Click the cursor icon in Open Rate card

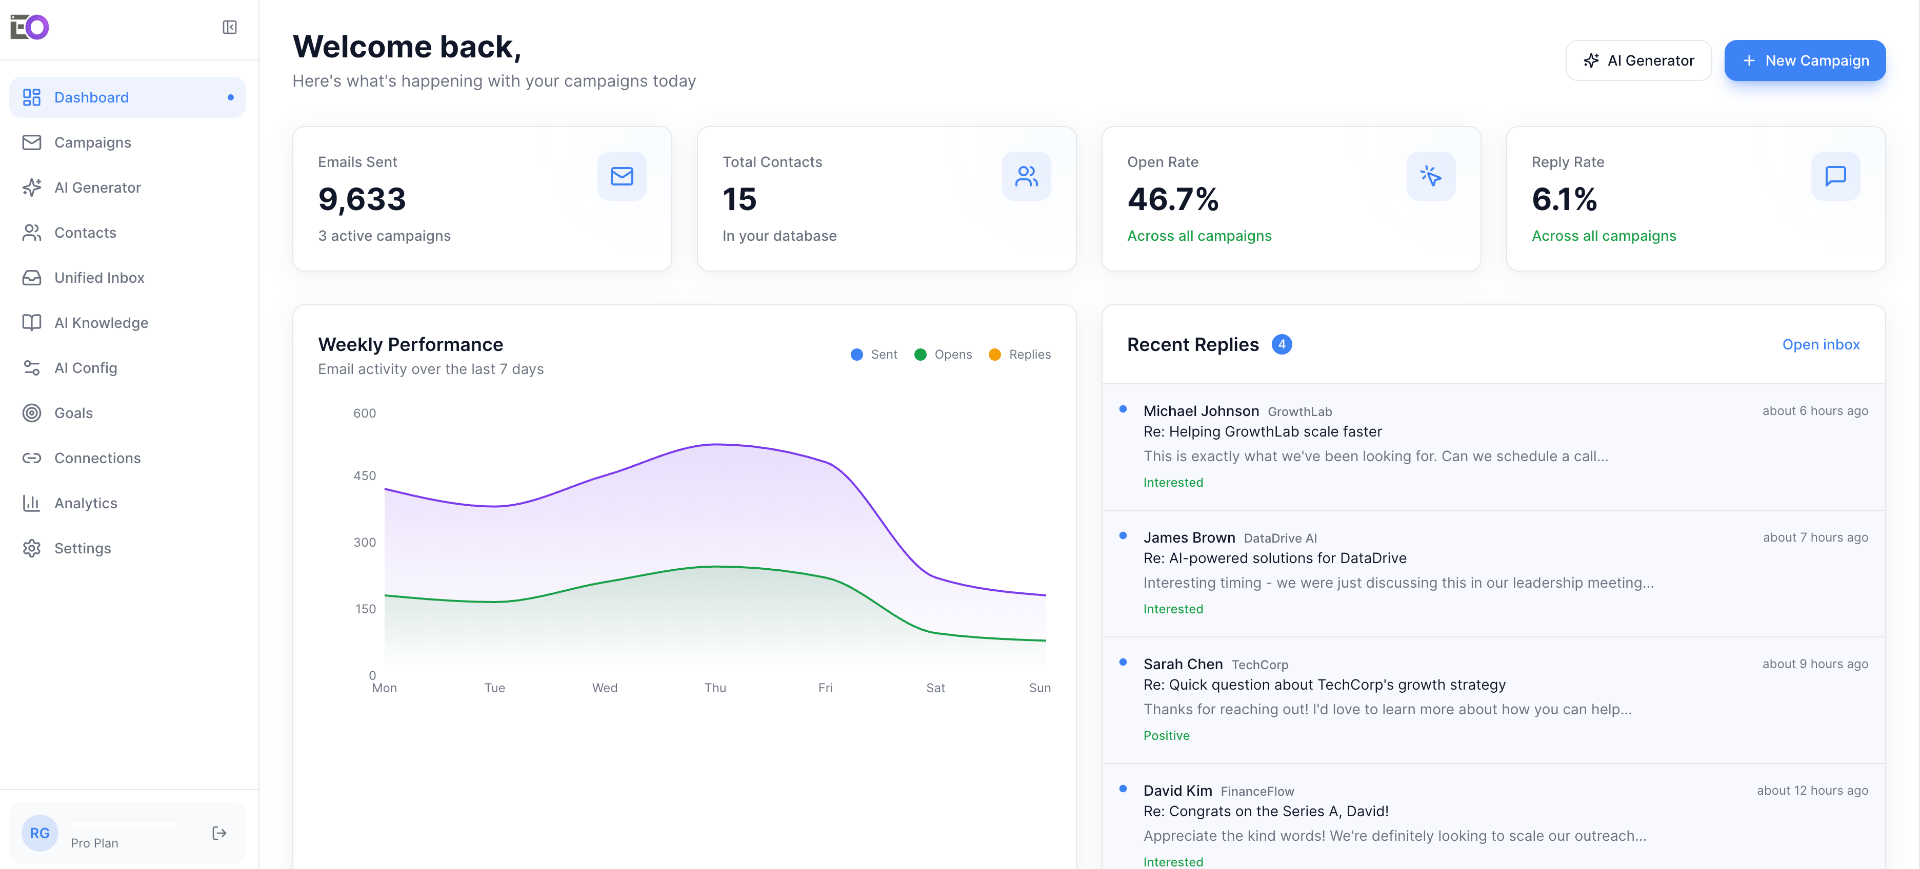tap(1430, 176)
